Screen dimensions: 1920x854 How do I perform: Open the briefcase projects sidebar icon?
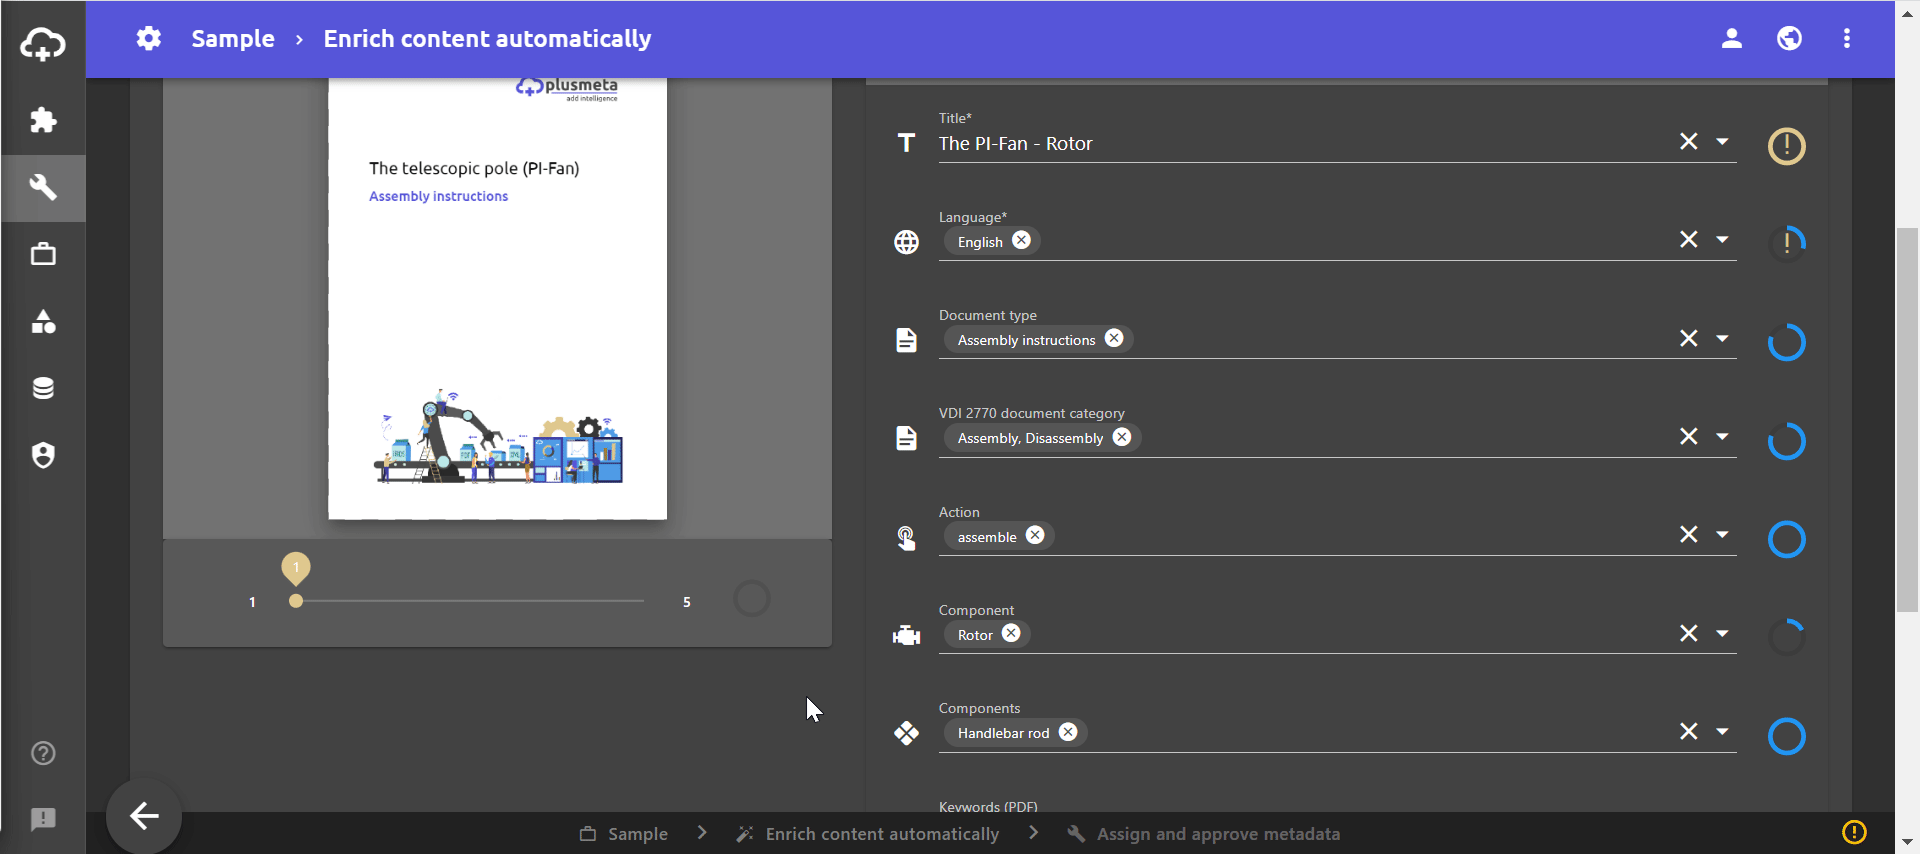(43, 254)
